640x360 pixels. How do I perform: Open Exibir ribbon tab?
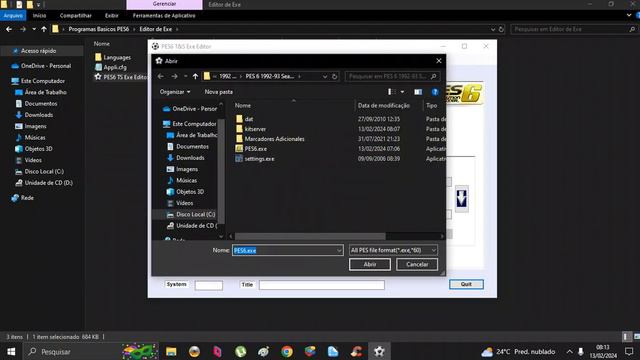pyautogui.click(x=111, y=16)
